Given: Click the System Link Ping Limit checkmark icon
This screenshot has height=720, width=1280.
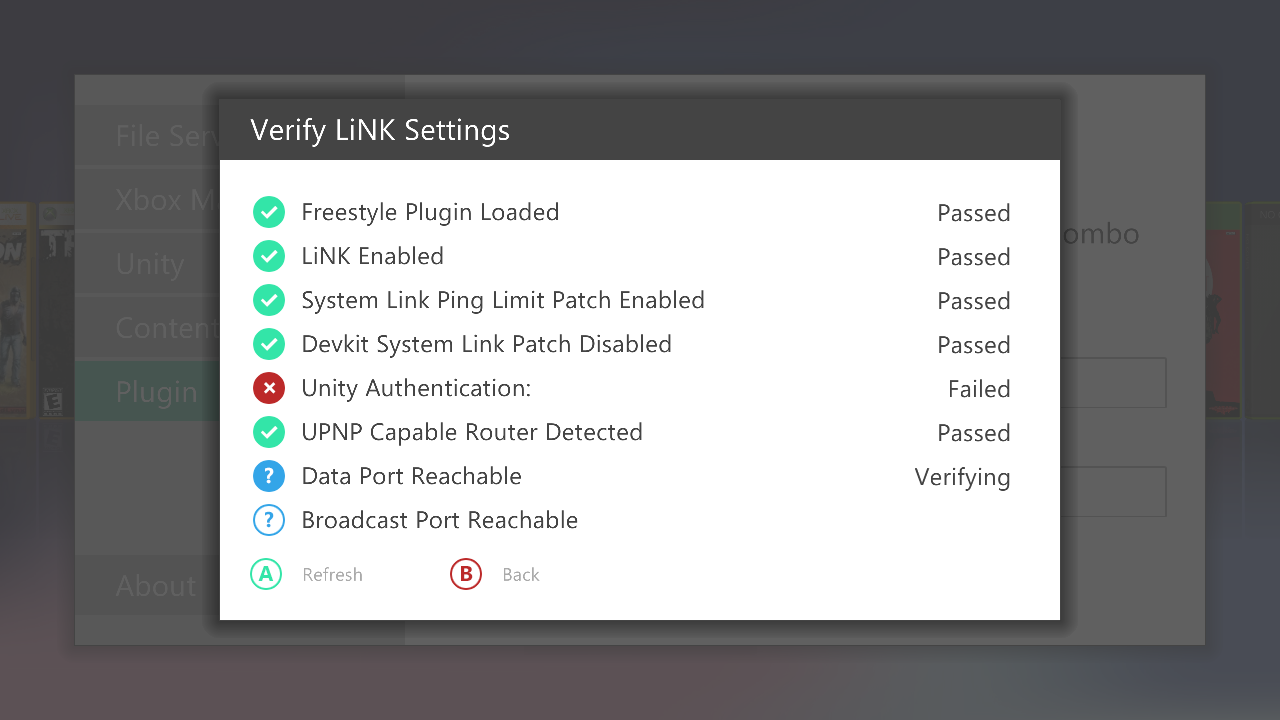Looking at the screenshot, I should coord(268,300).
